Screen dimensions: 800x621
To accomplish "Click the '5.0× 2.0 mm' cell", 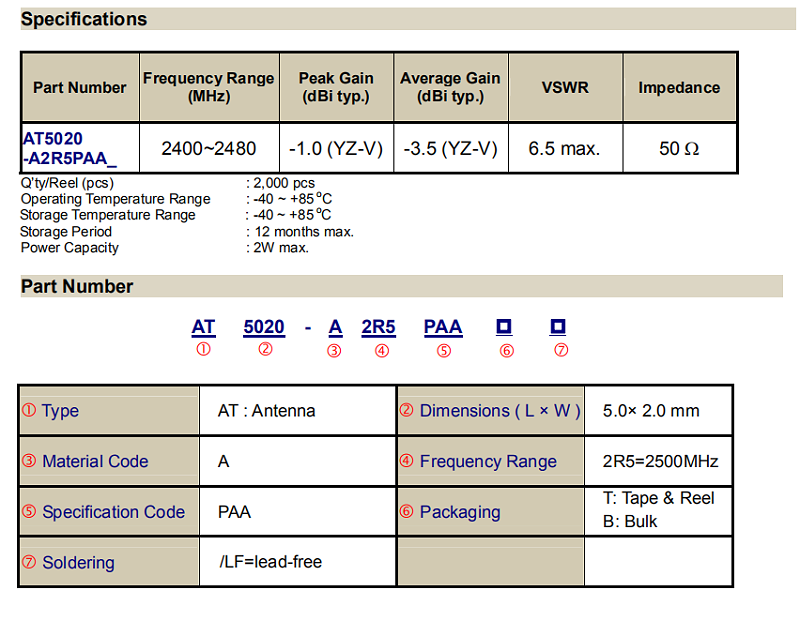I will [658, 411].
